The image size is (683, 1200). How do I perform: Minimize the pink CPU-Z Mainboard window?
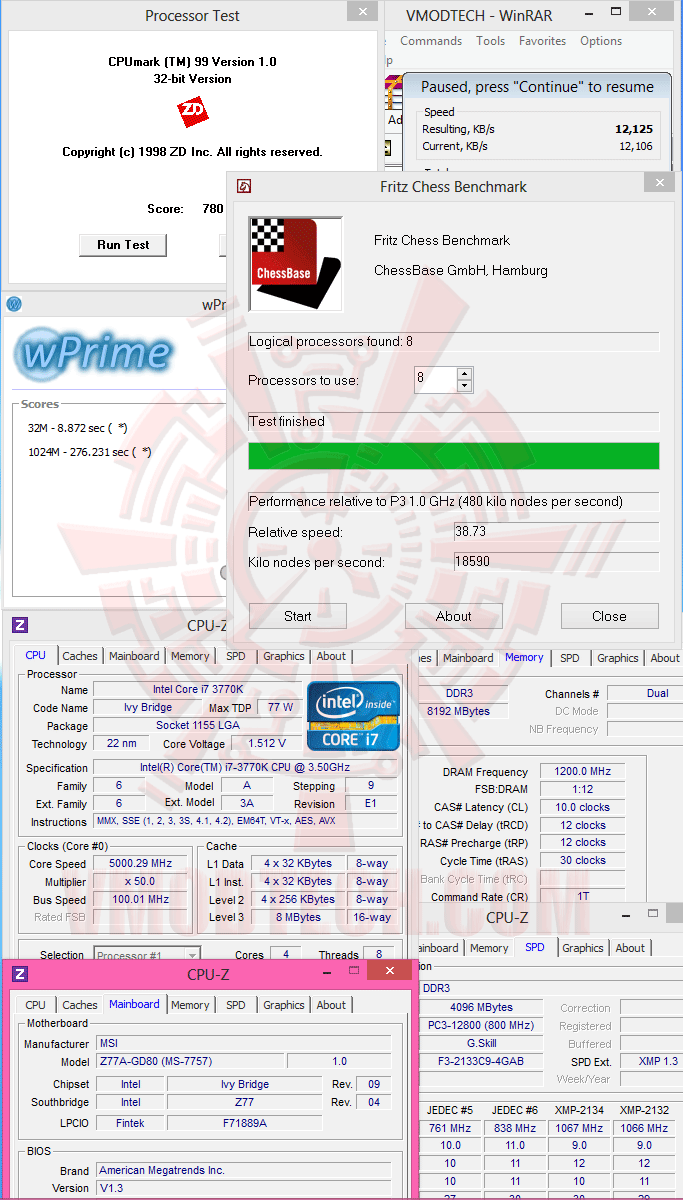[326, 971]
